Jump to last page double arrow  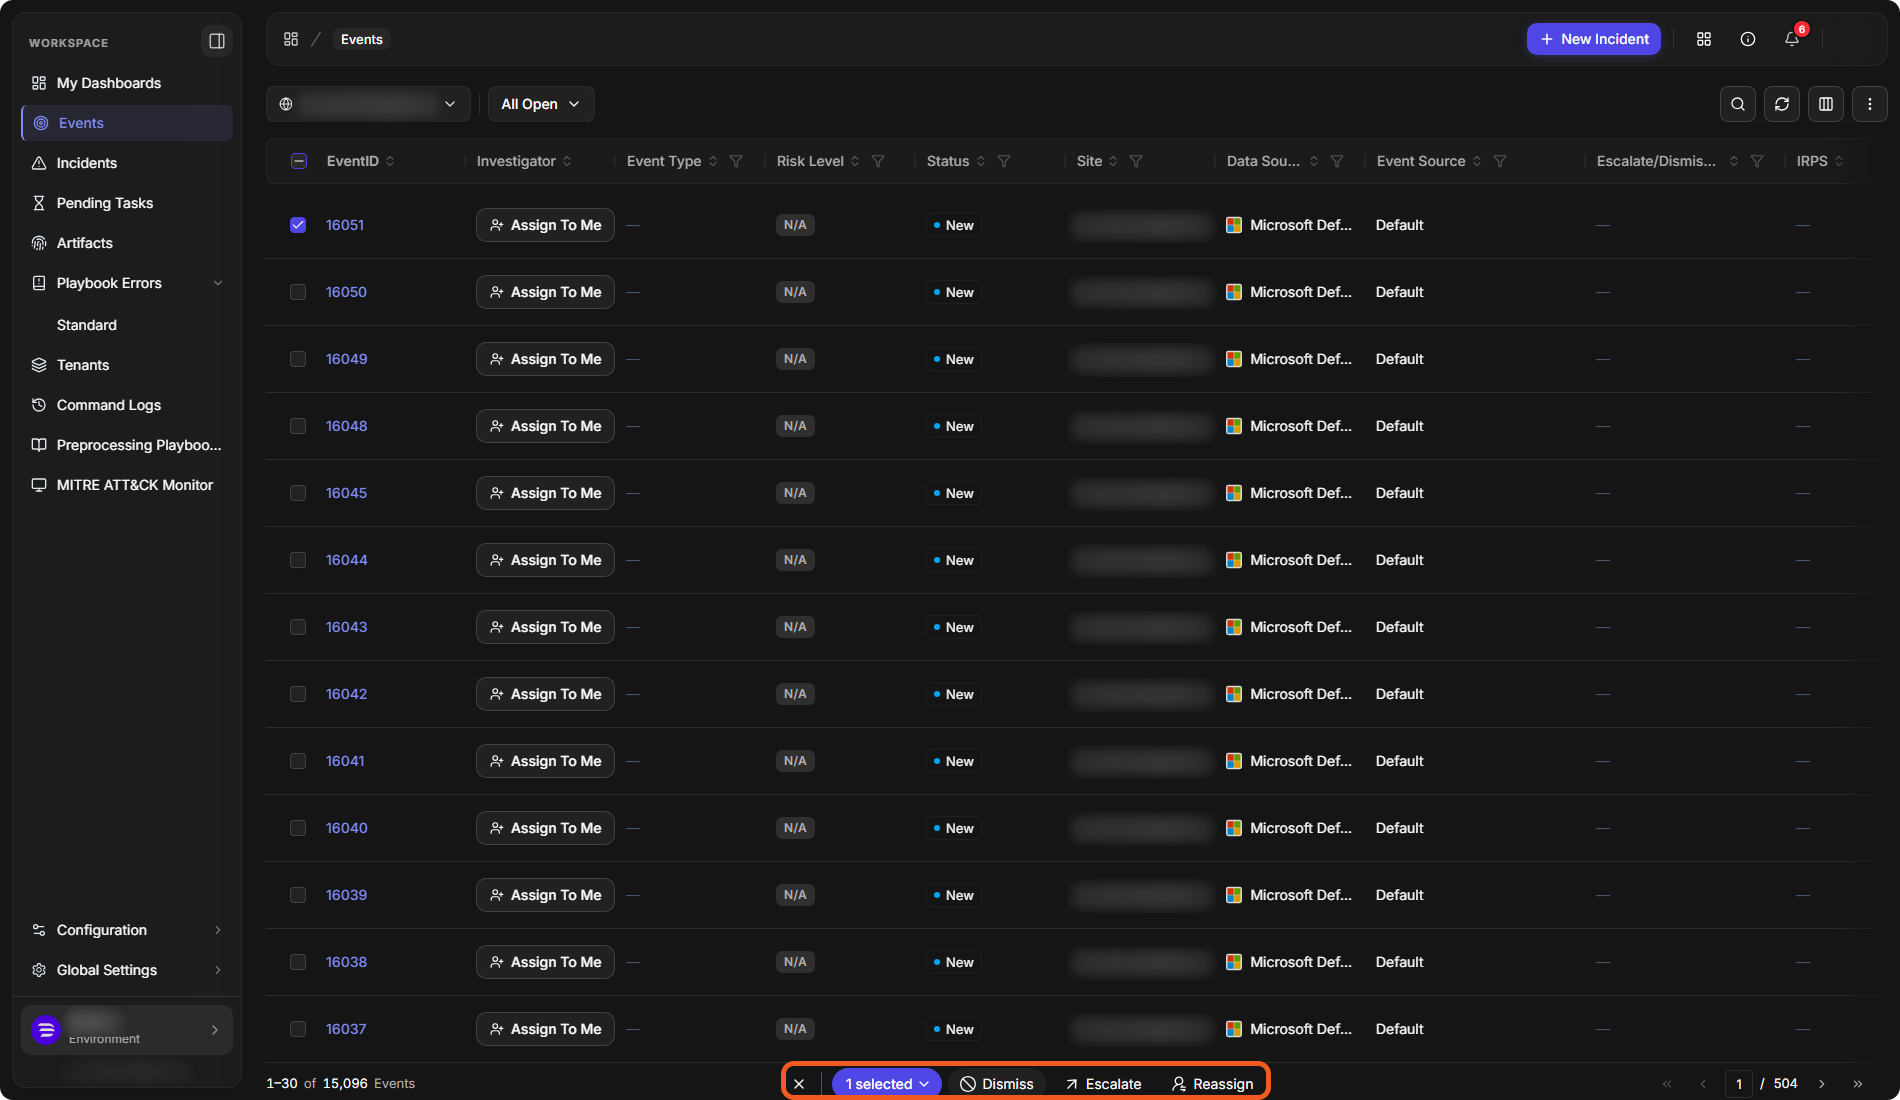[x=1858, y=1084]
